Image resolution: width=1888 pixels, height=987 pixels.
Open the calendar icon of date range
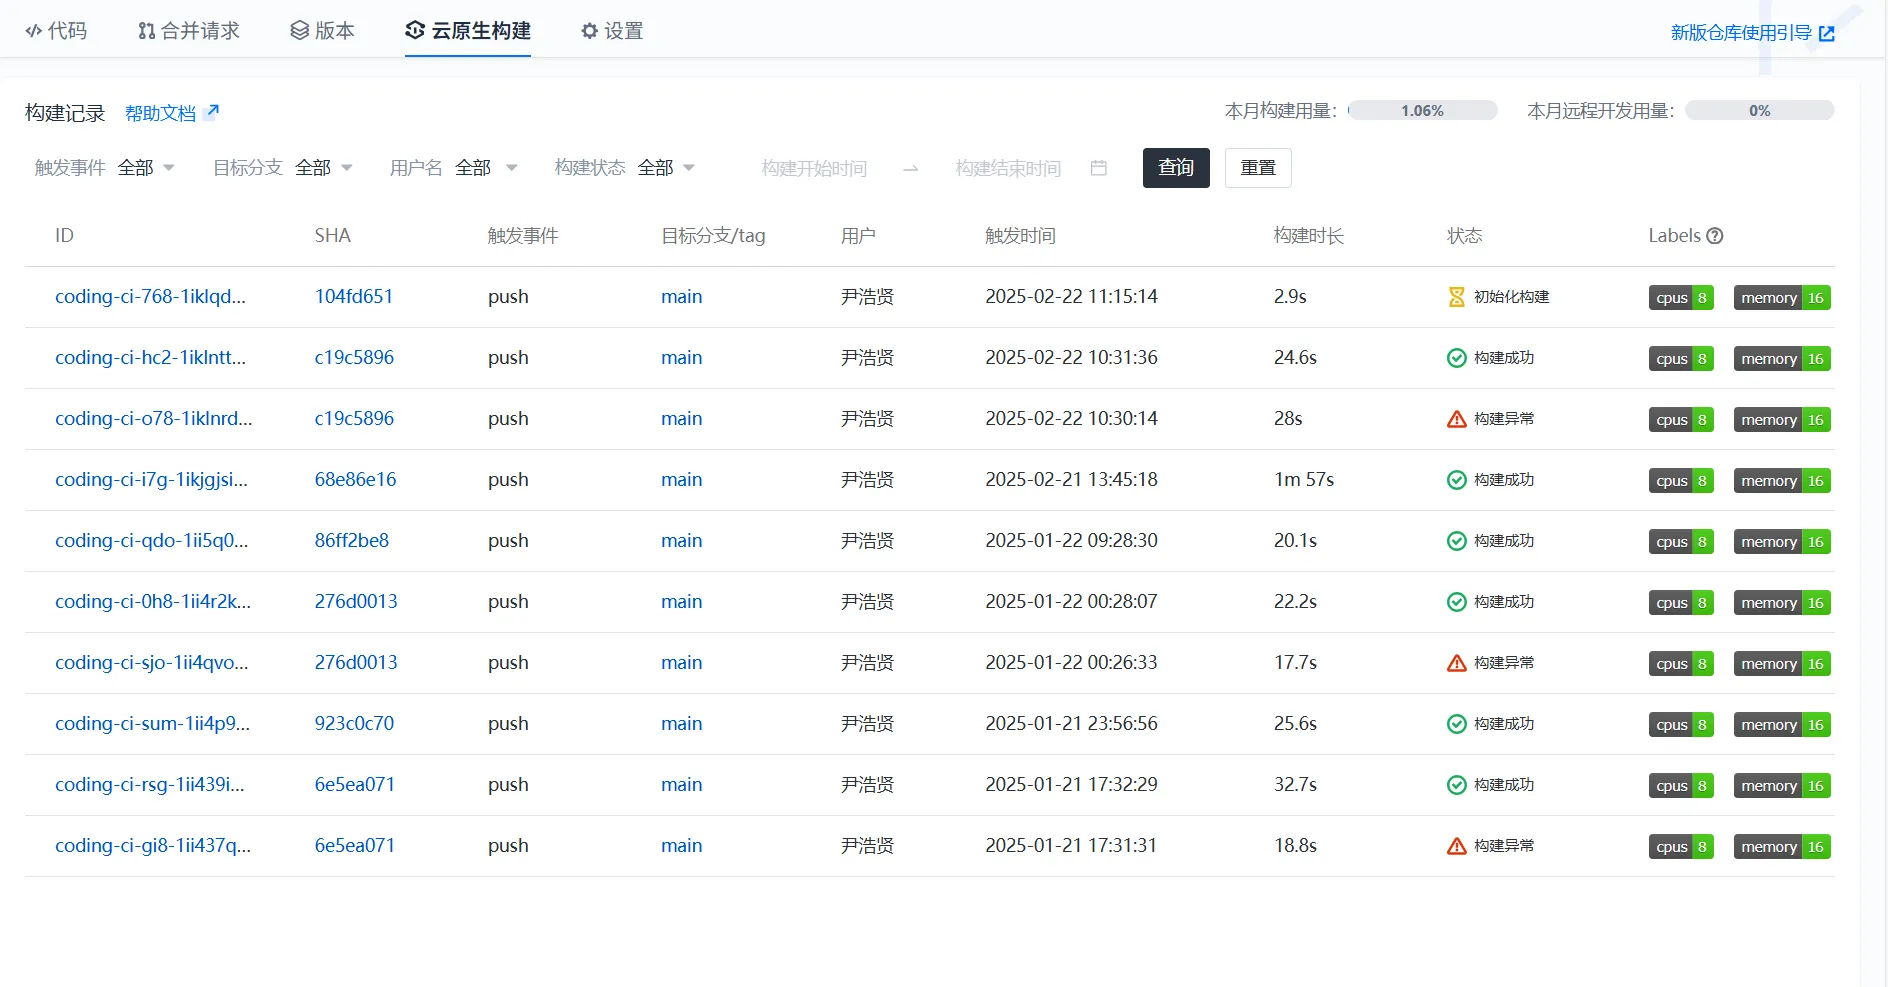pyautogui.click(x=1099, y=168)
